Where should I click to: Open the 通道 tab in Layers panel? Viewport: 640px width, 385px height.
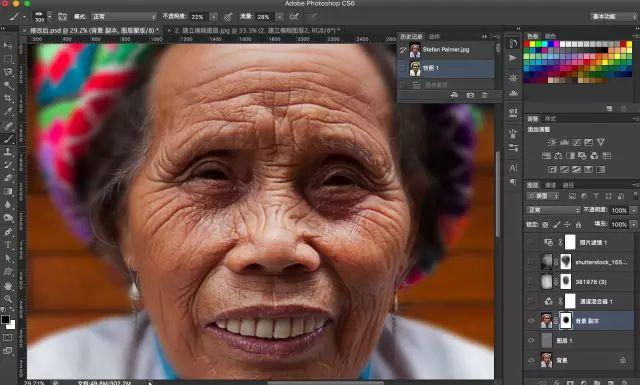551,185
